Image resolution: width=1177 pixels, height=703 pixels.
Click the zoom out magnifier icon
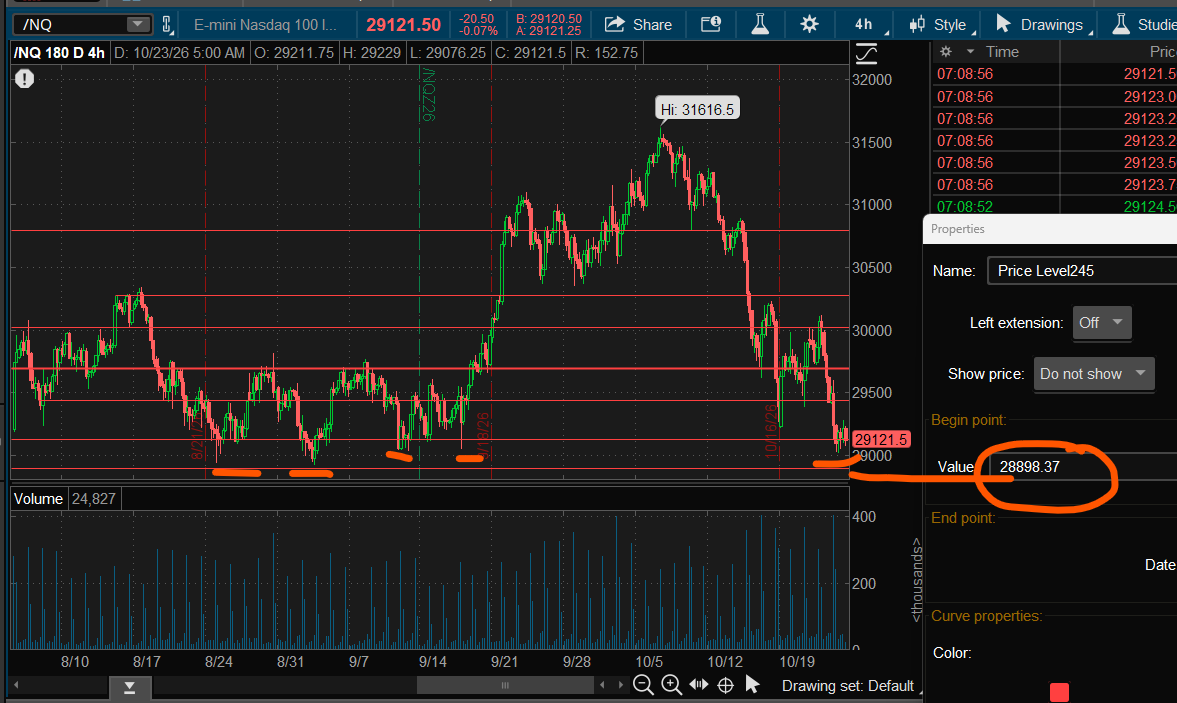[643, 684]
